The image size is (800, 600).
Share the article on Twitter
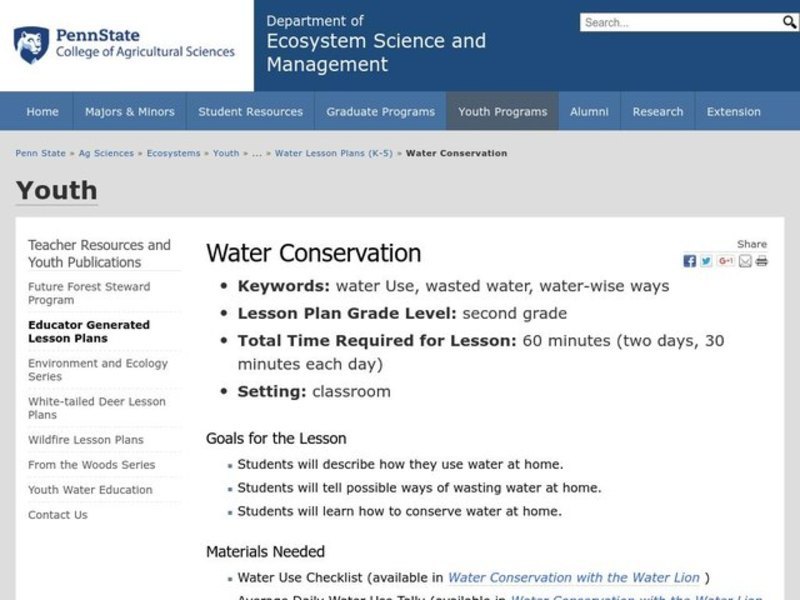click(706, 261)
